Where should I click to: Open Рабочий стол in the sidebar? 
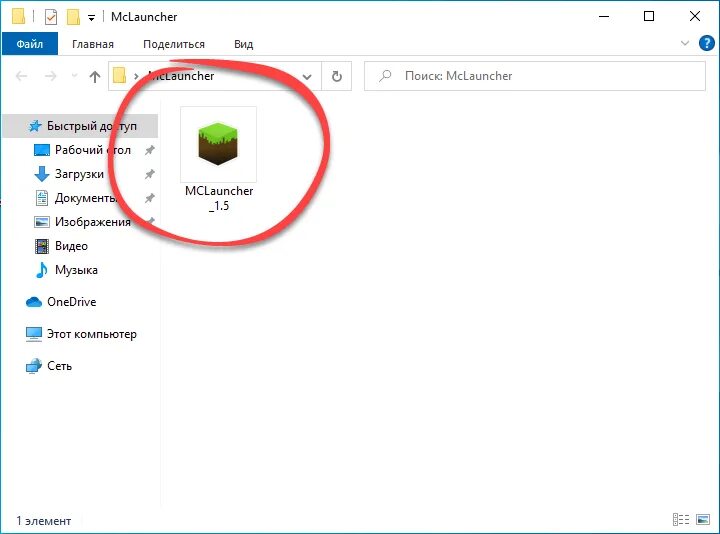(x=93, y=150)
